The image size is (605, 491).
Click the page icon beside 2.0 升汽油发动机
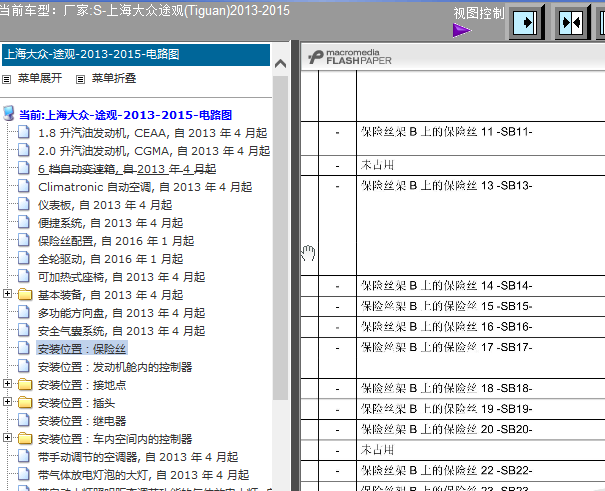tap(24, 150)
